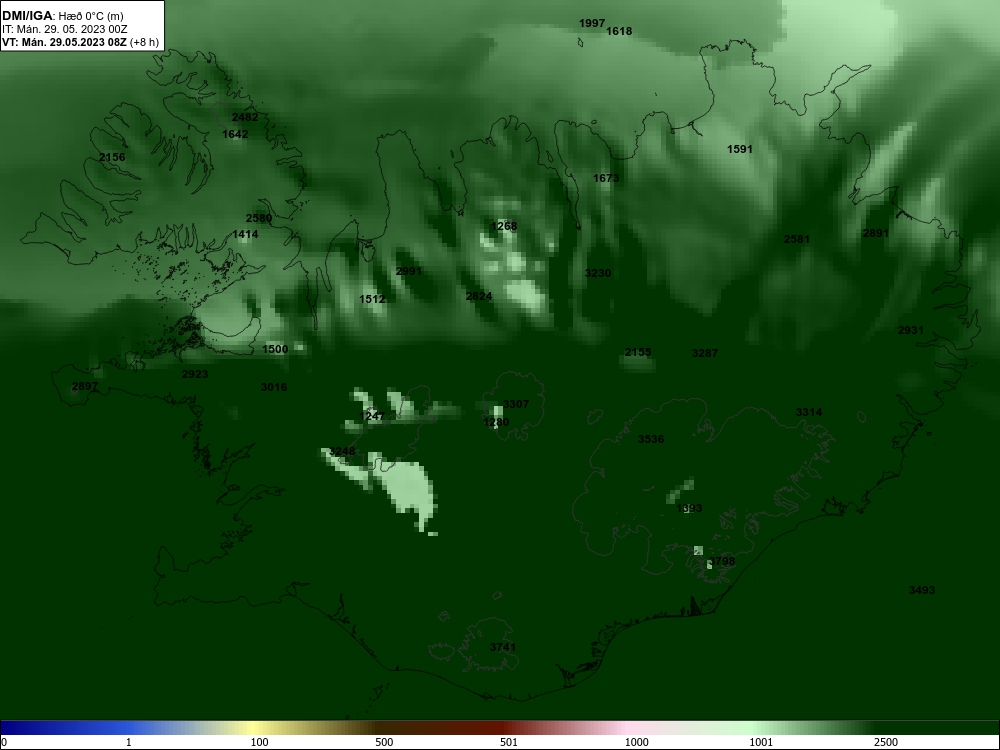
Task: Click the initial time line 'IT: Mán. 29. 05. 2023 00Z'
Action: (x=65, y=29)
